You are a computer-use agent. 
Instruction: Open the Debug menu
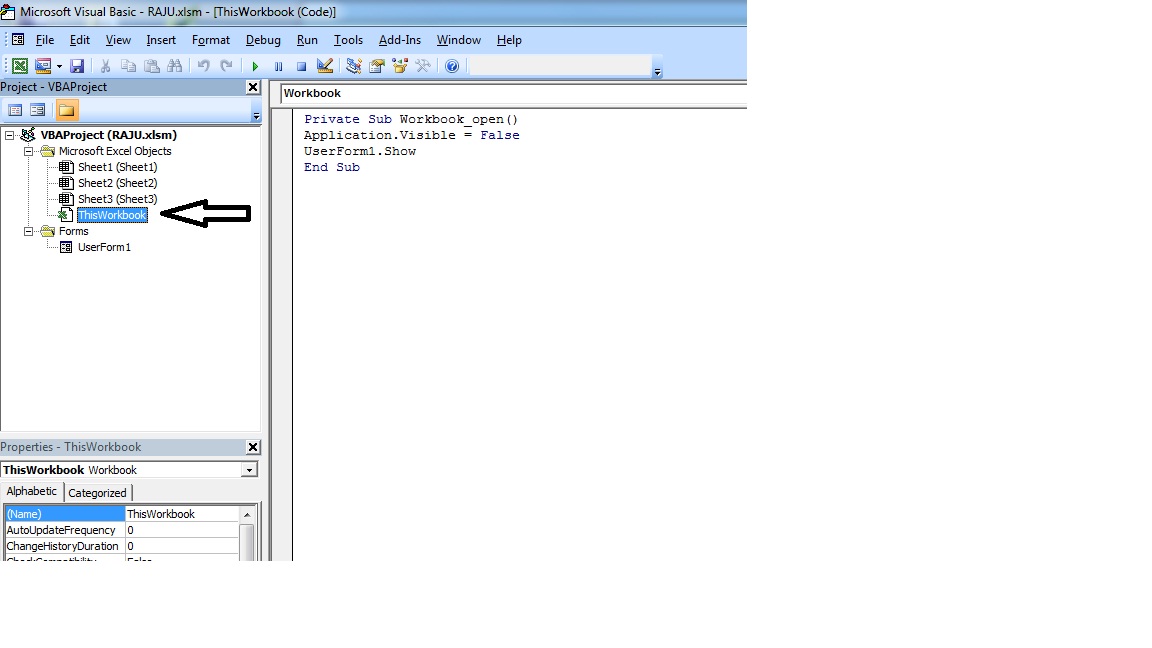click(263, 40)
